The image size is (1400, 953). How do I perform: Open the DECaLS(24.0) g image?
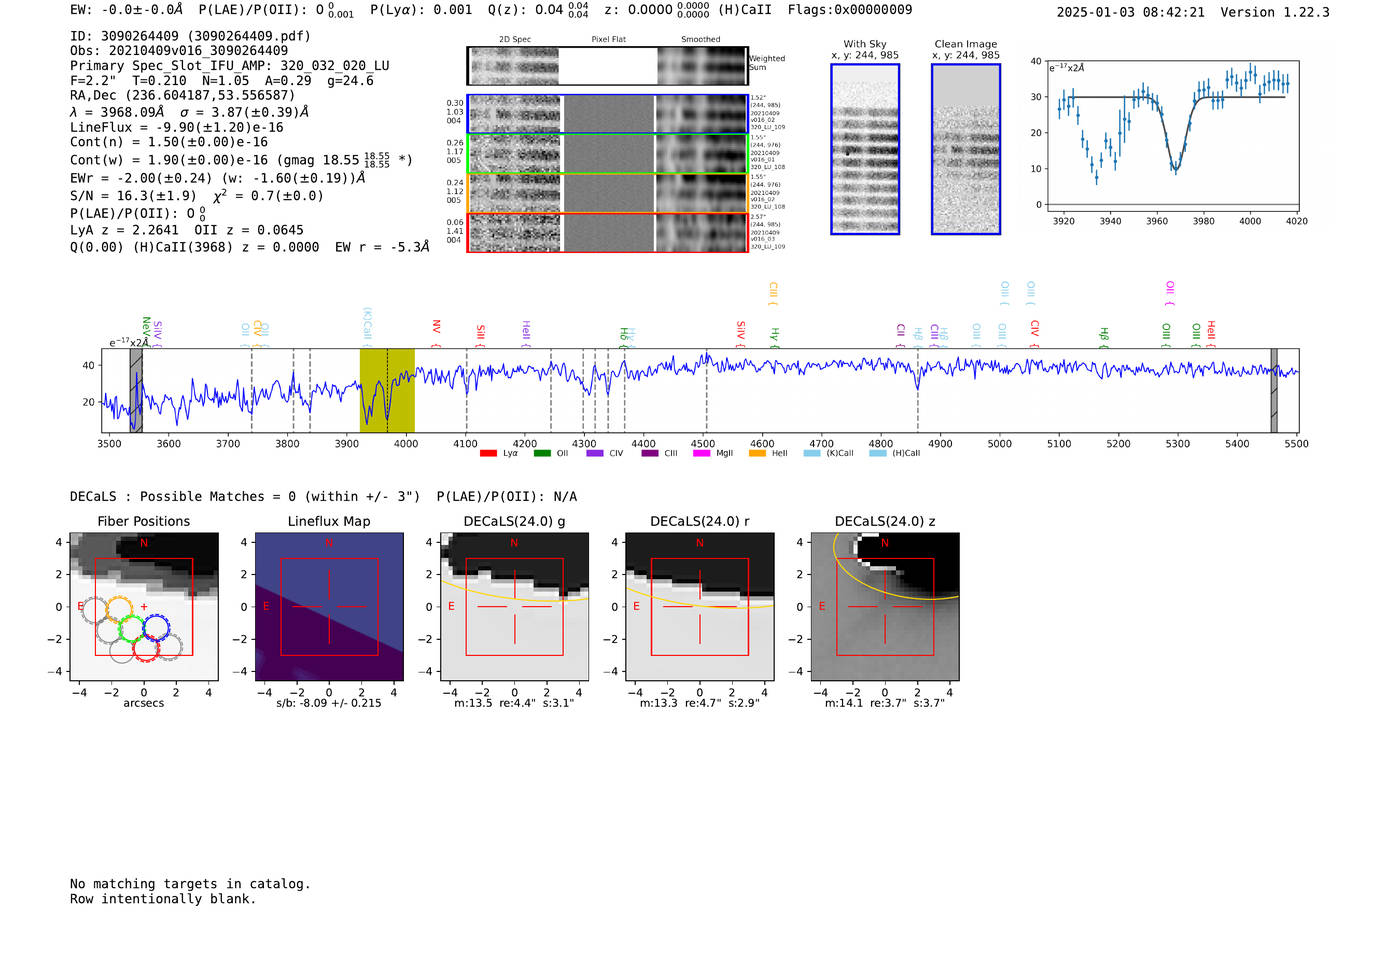515,607
